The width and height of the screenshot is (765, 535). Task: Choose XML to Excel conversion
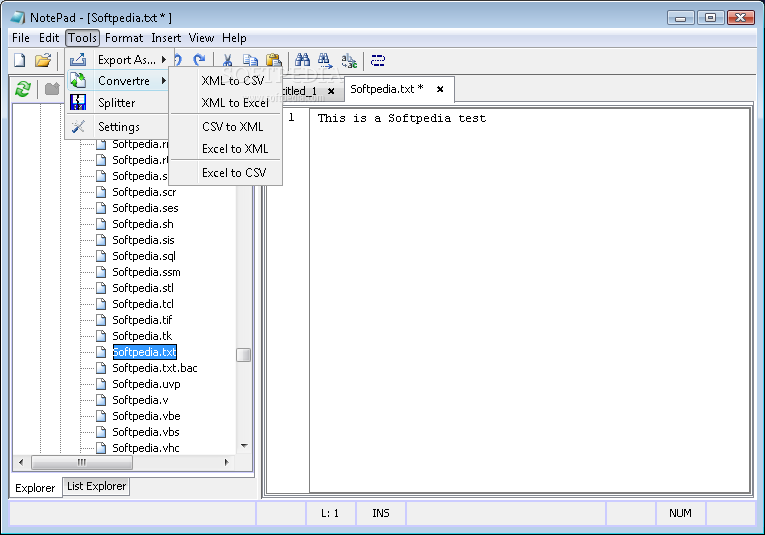[226, 102]
